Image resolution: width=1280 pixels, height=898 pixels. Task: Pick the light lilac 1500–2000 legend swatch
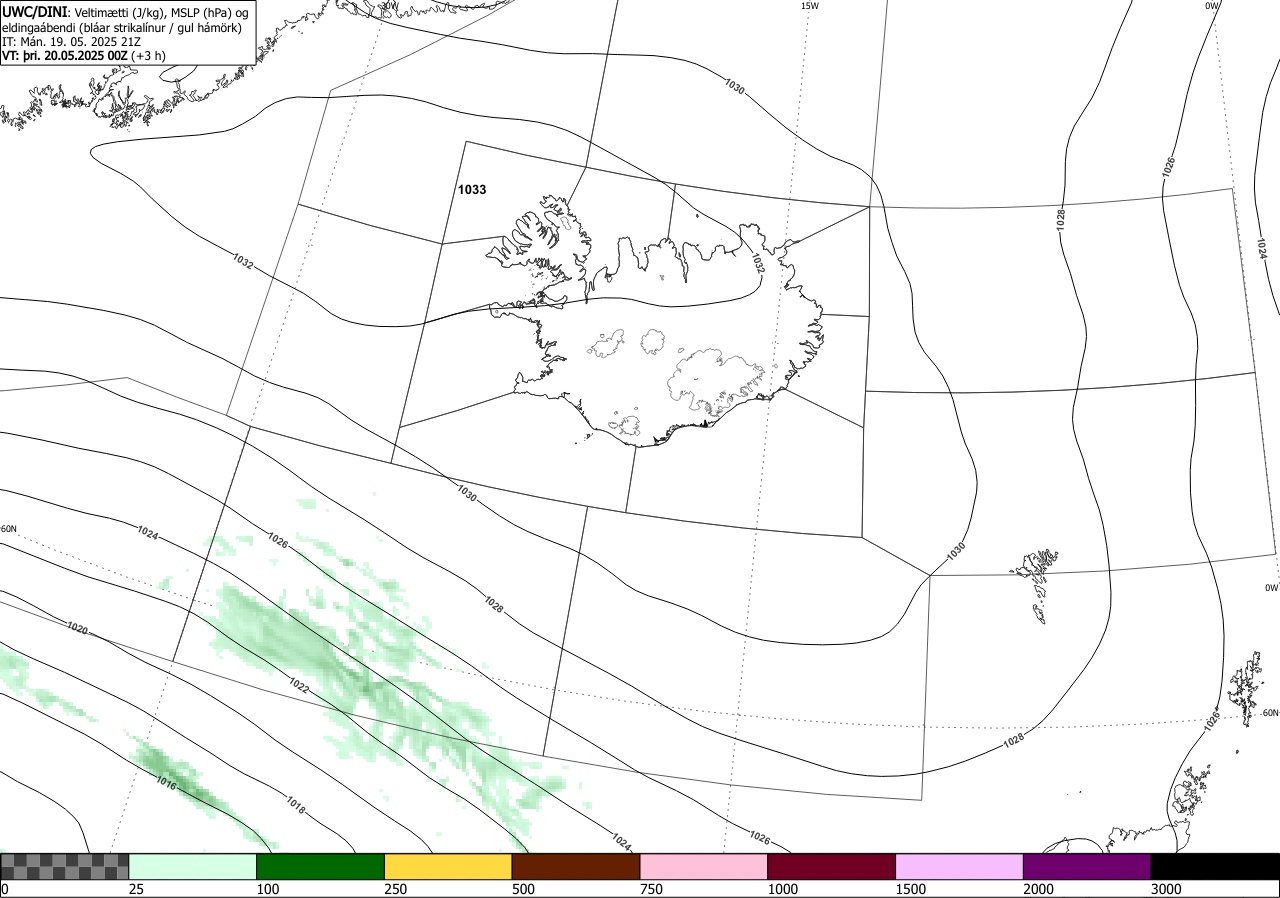point(959,866)
